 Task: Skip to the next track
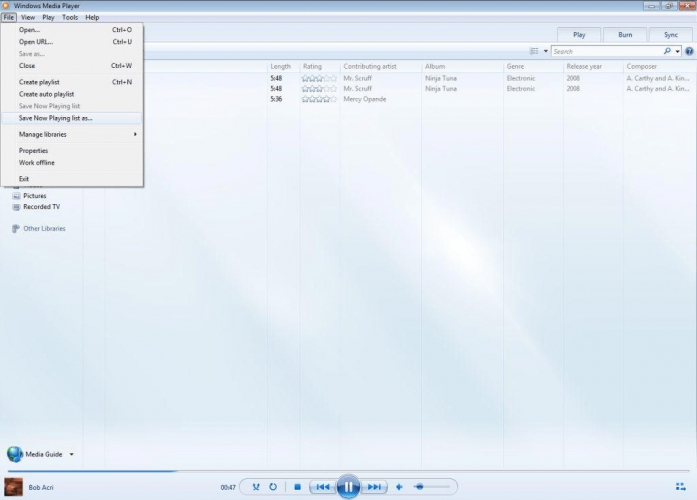374,487
